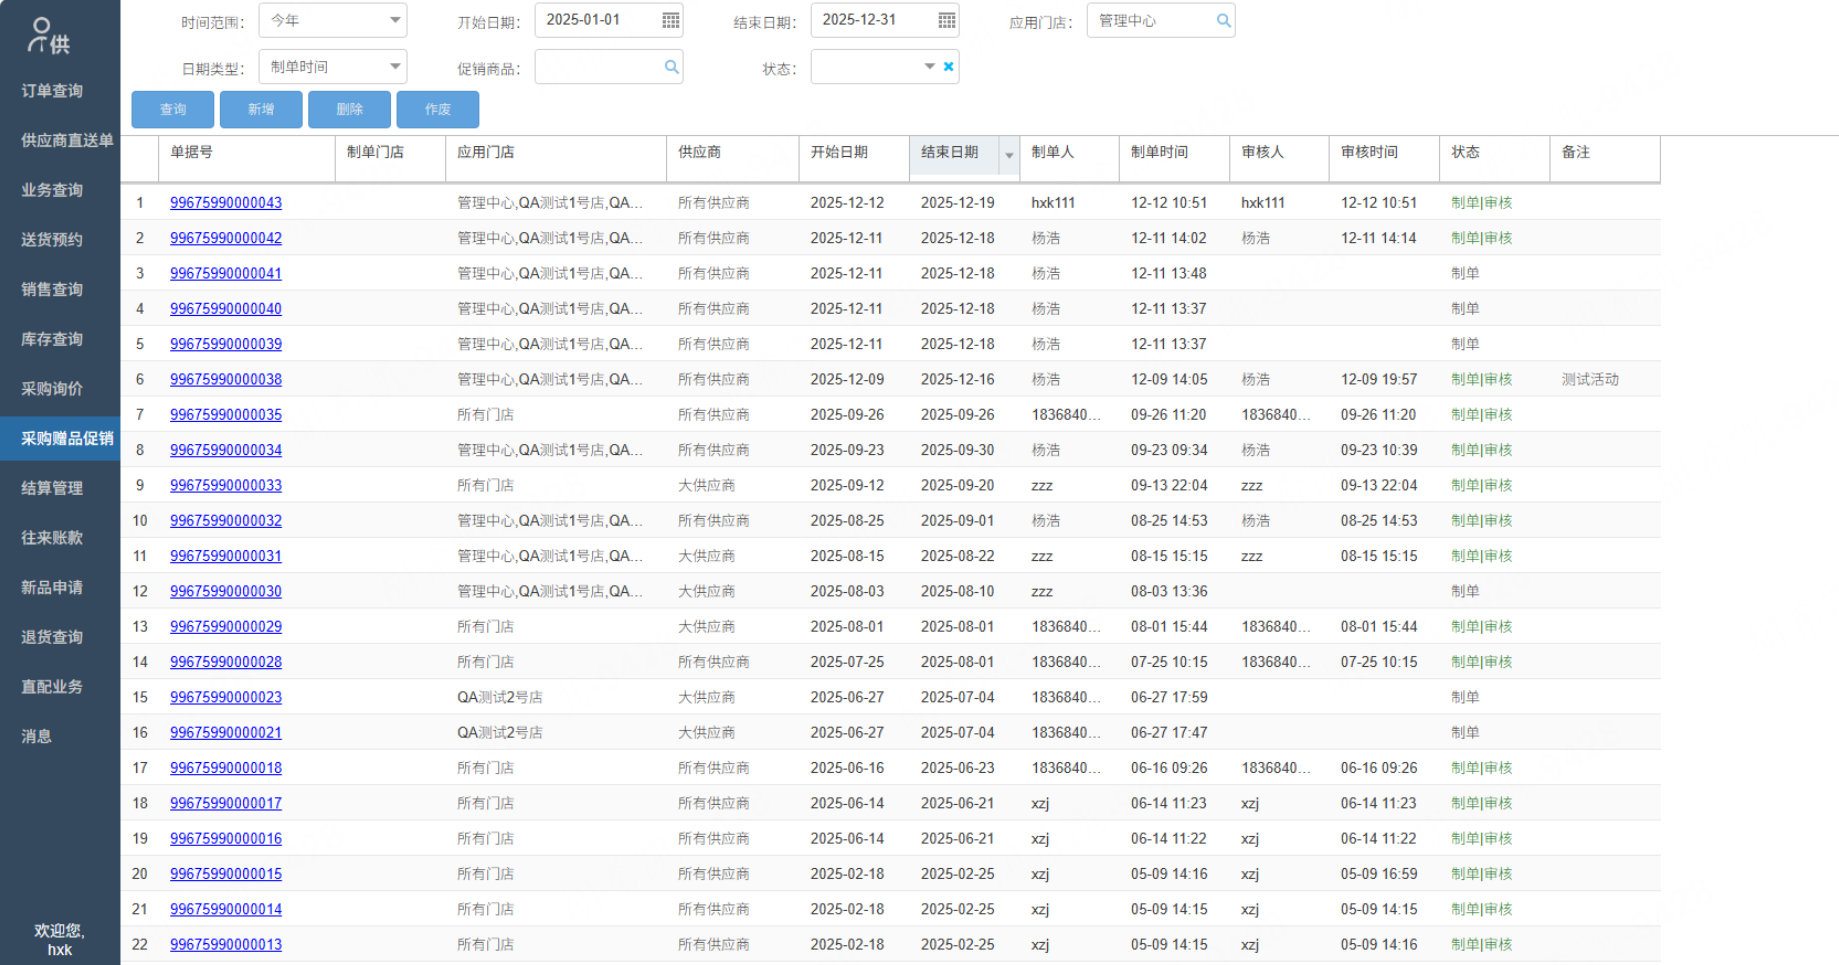The height and width of the screenshot is (965, 1839).
Task: Expand the 时间范围 dropdown
Action: click(x=395, y=20)
